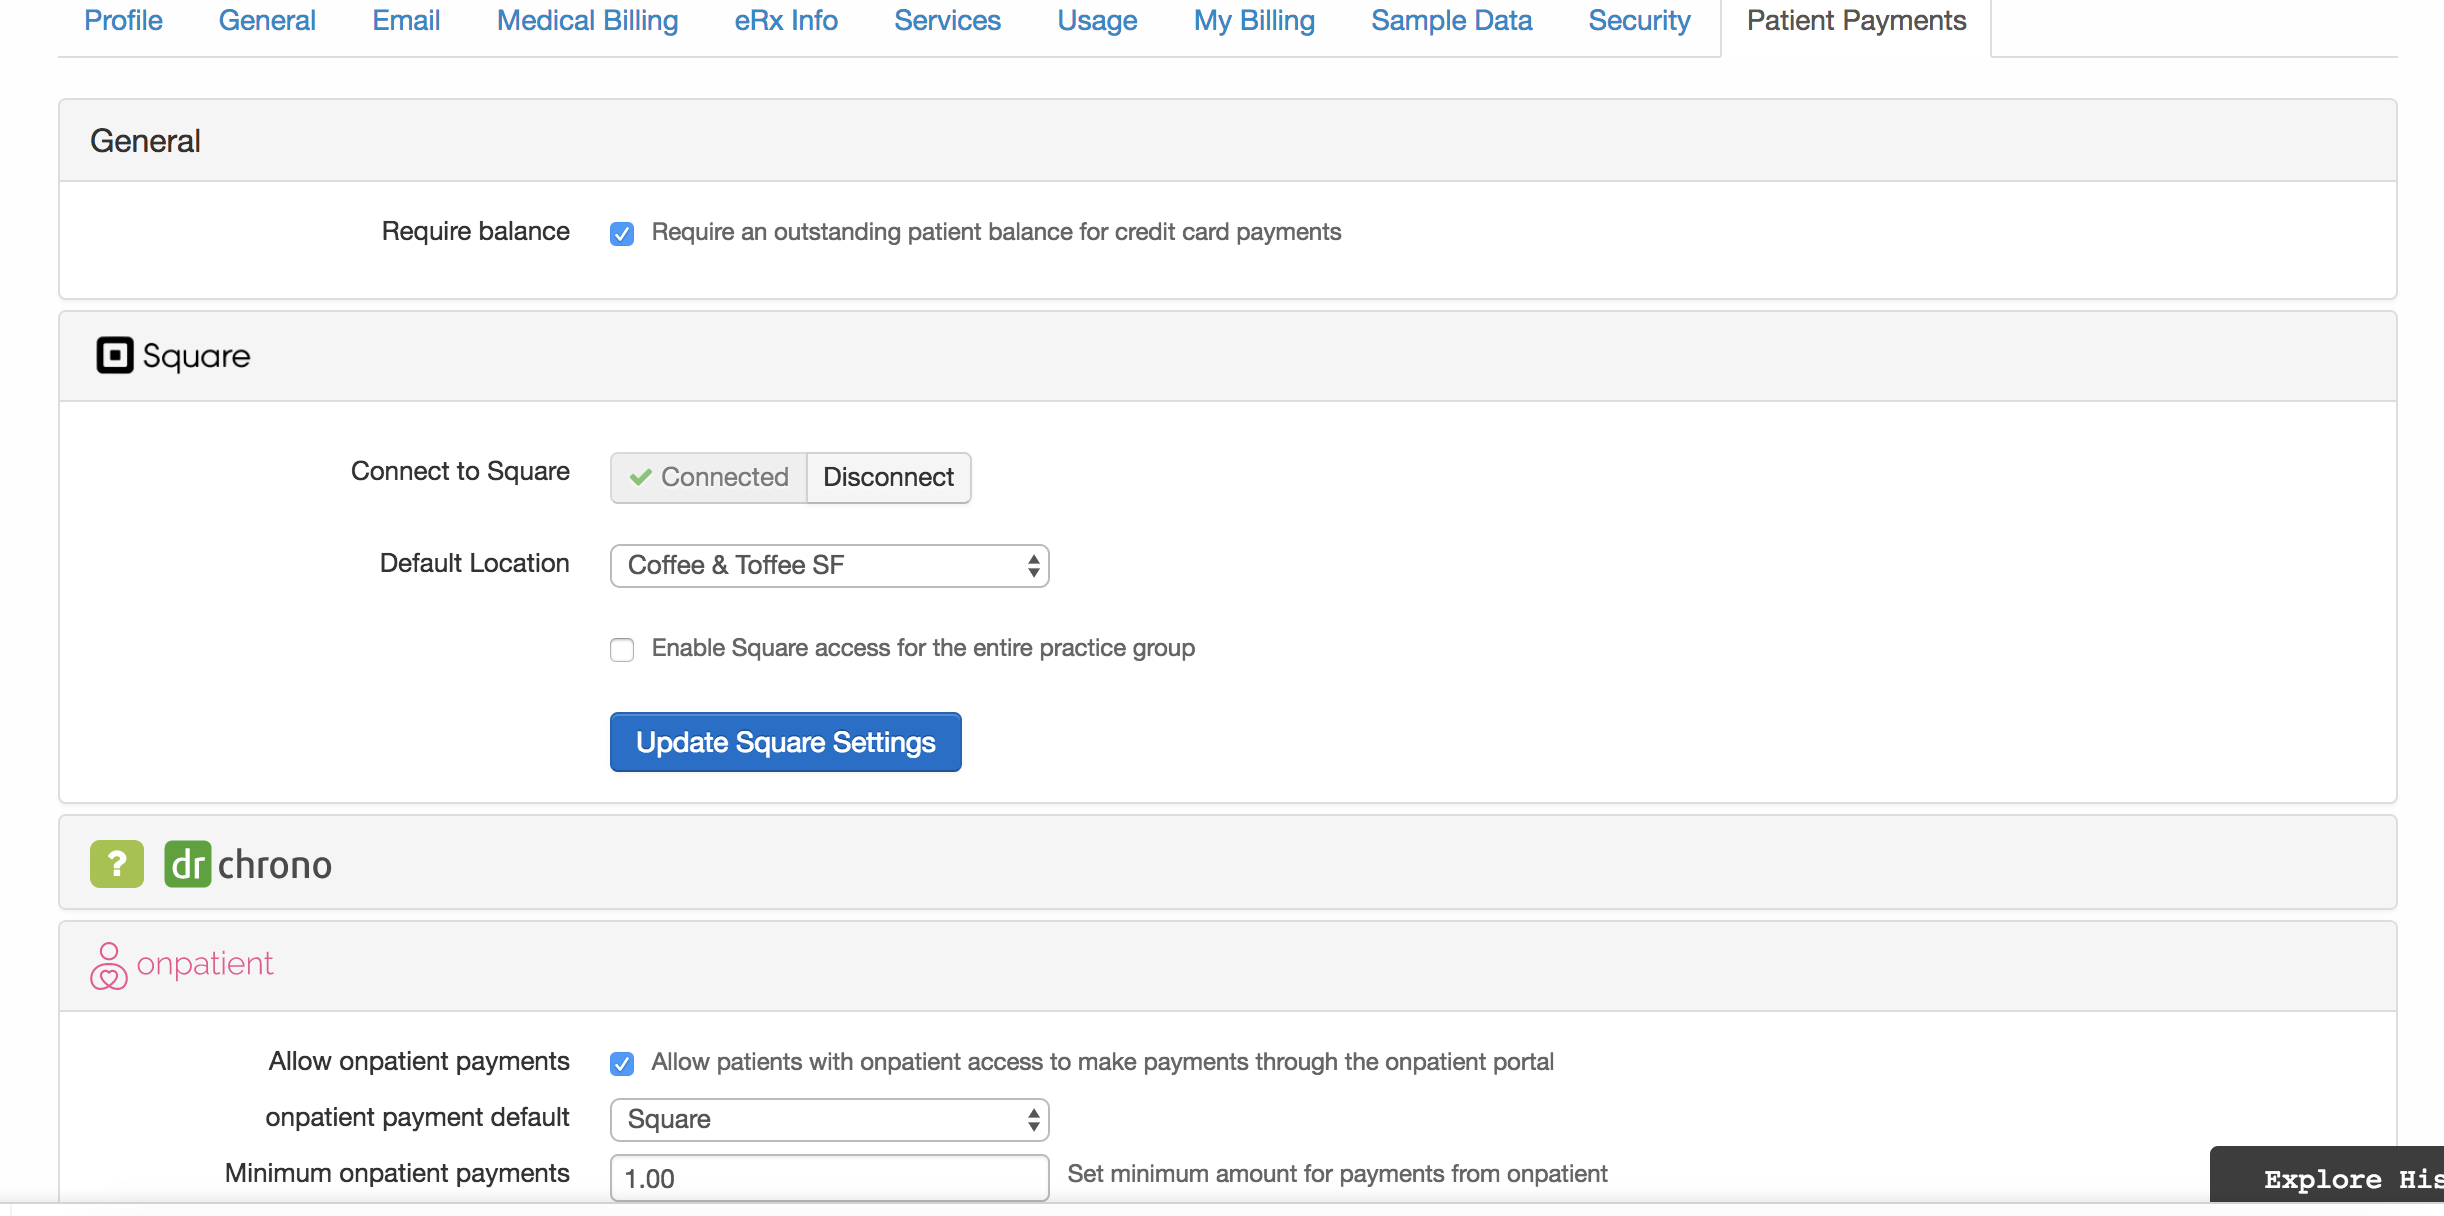This screenshot has width=2444, height=1216.
Task: Click the Square logo icon
Action: (x=115, y=355)
